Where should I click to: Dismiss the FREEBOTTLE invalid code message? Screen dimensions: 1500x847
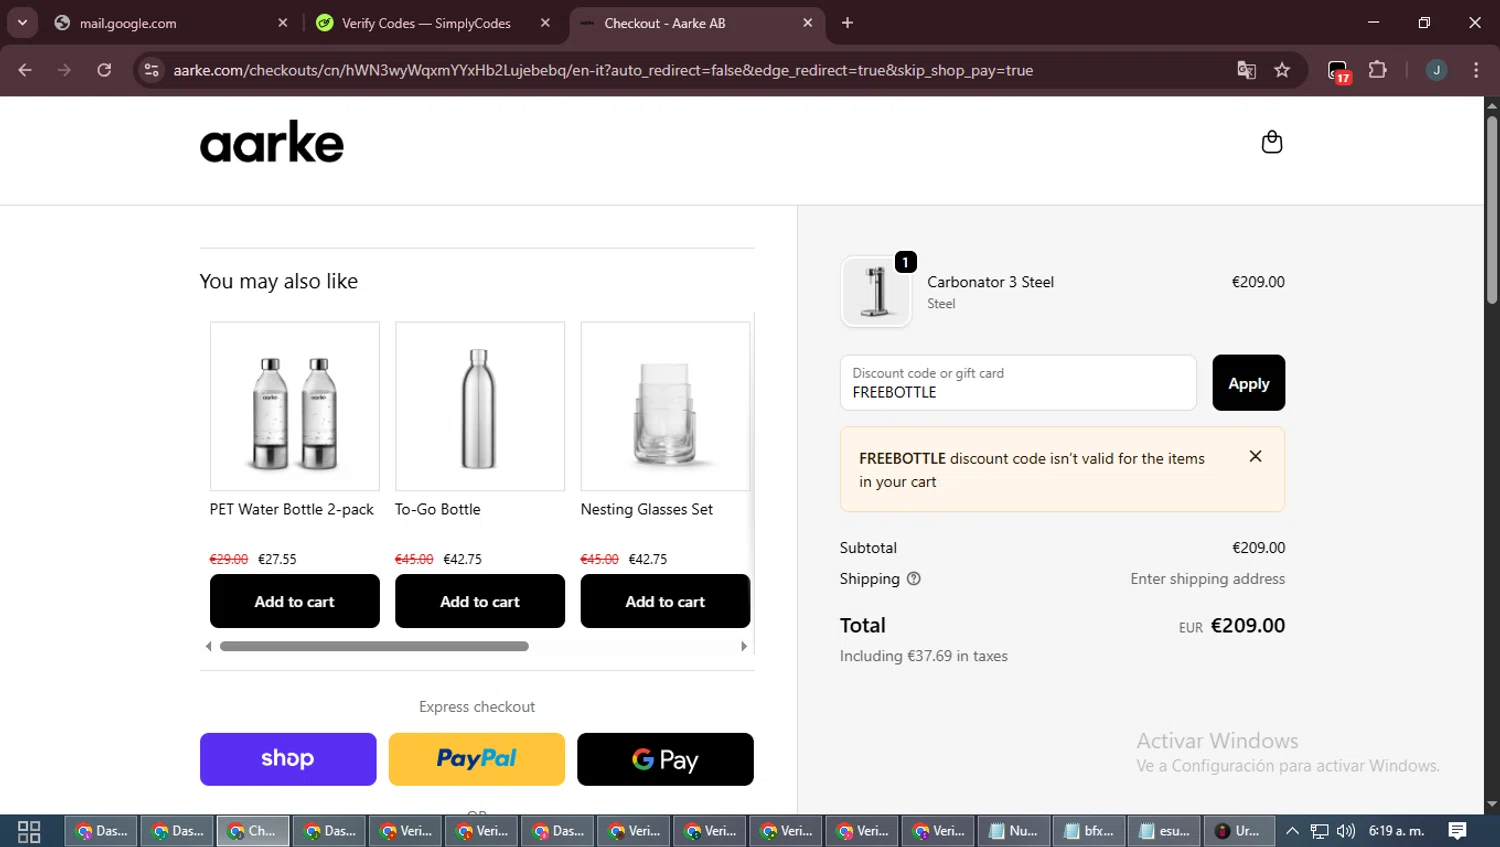pos(1255,456)
